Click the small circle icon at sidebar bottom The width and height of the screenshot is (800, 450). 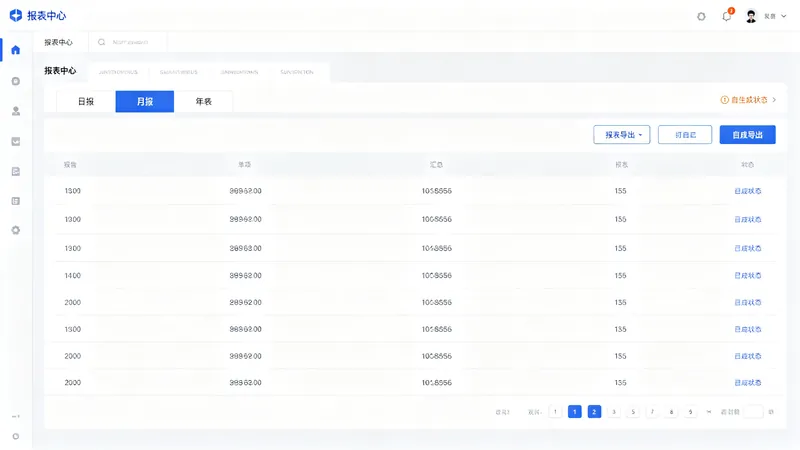(x=16, y=437)
